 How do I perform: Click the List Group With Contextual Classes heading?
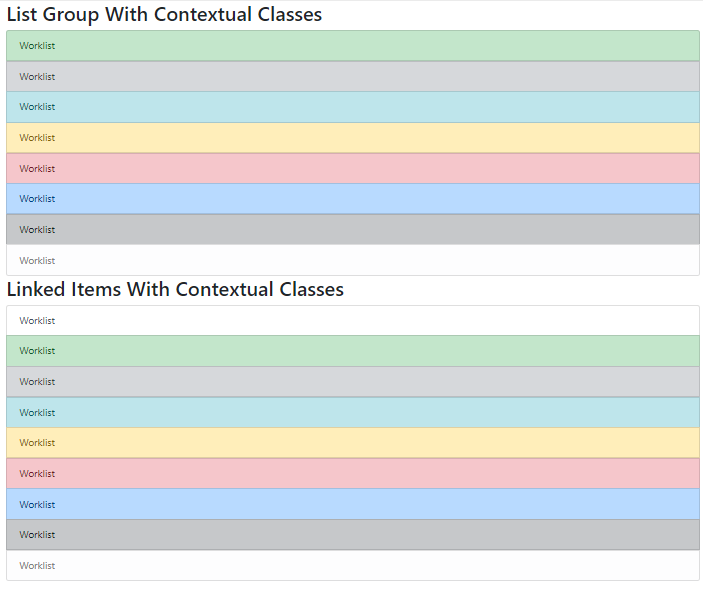pyautogui.click(x=164, y=15)
